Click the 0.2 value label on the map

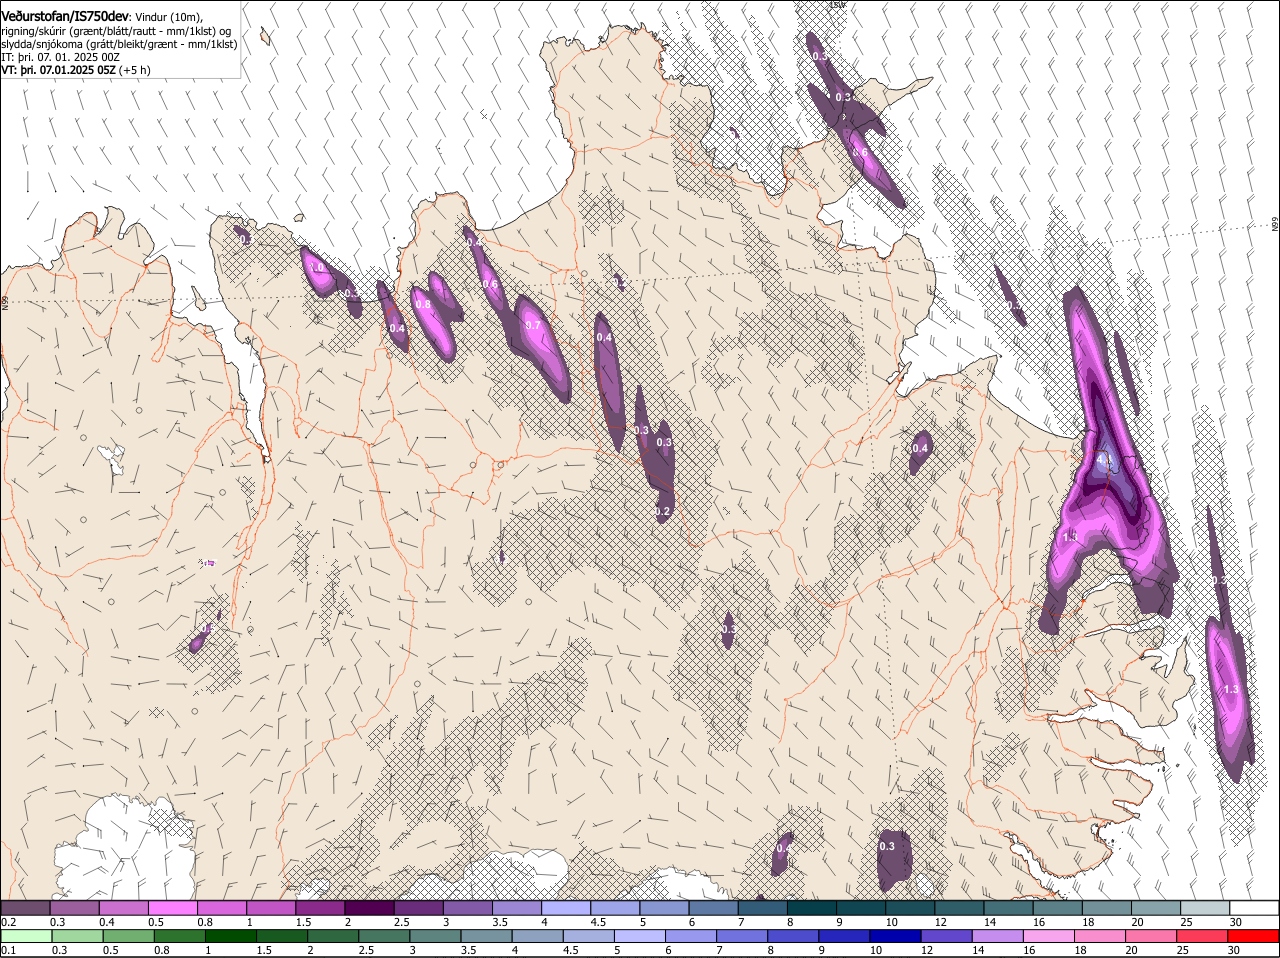662,511
